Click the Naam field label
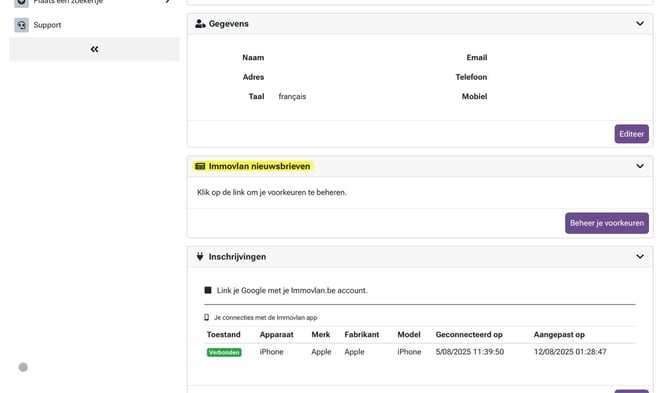670x393 pixels. 253,57
